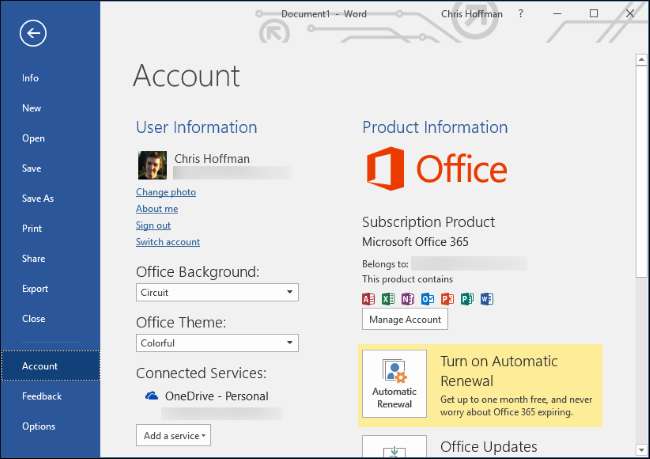Viewport: 650px width, 459px height.
Task: Click the user profile photo thumbnail
Action: pos(152,165)
